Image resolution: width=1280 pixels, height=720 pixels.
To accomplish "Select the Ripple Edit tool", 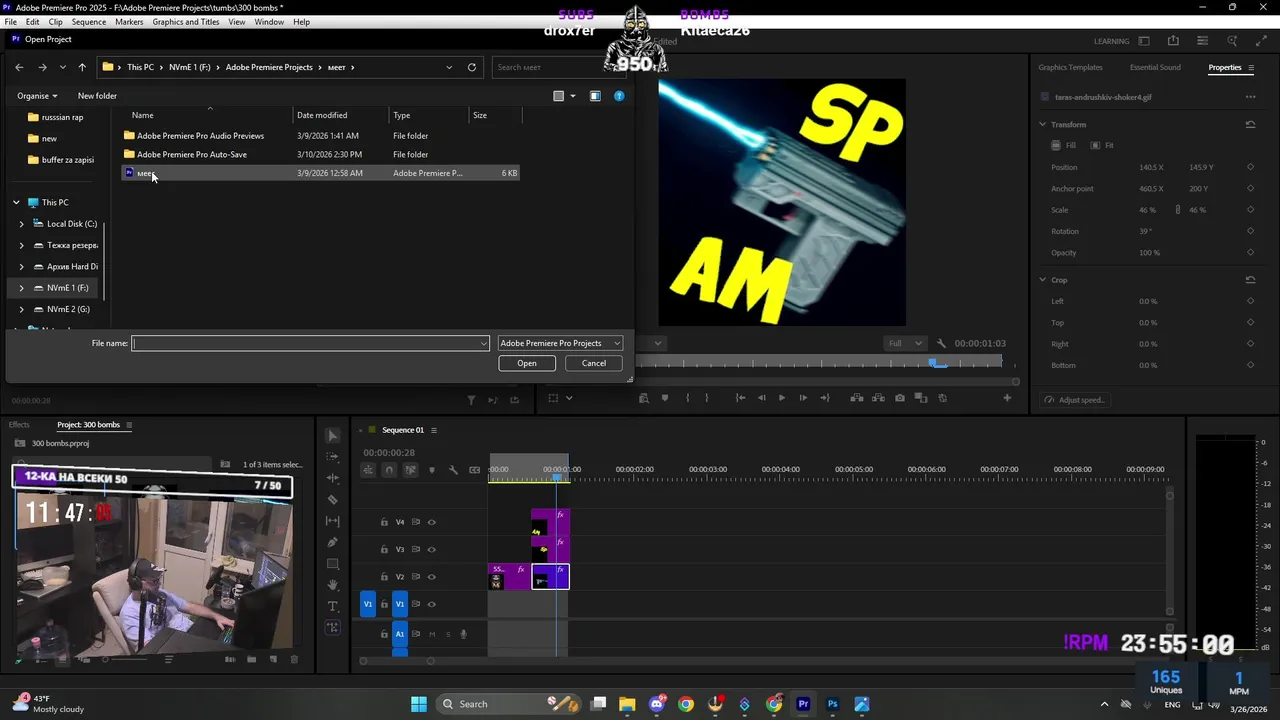I will [x=333, y=478].
